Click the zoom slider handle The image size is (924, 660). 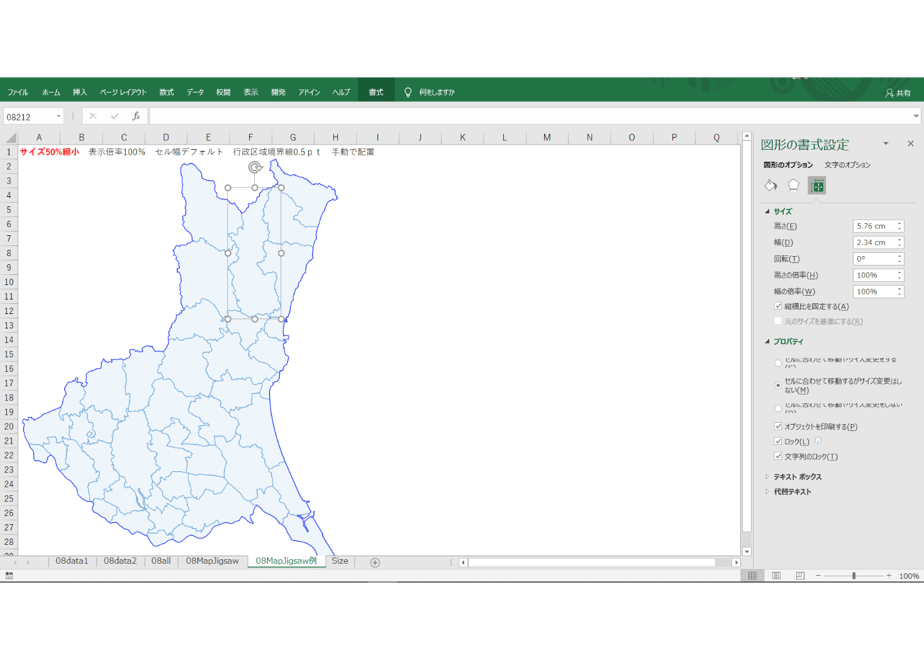point(853,576)
